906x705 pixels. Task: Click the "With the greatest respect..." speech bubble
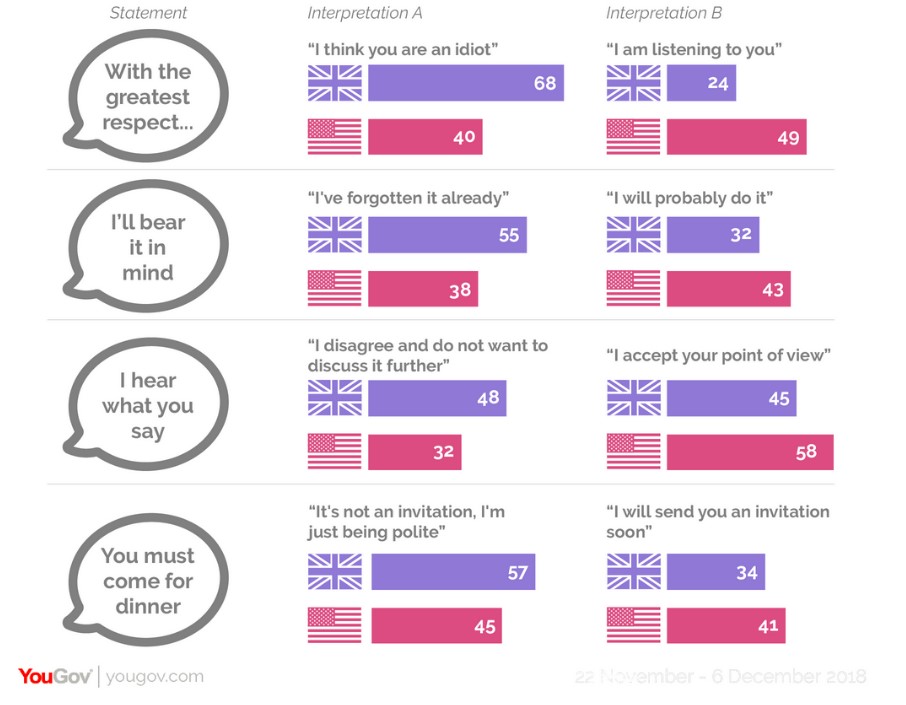click(x=148, y=98)
